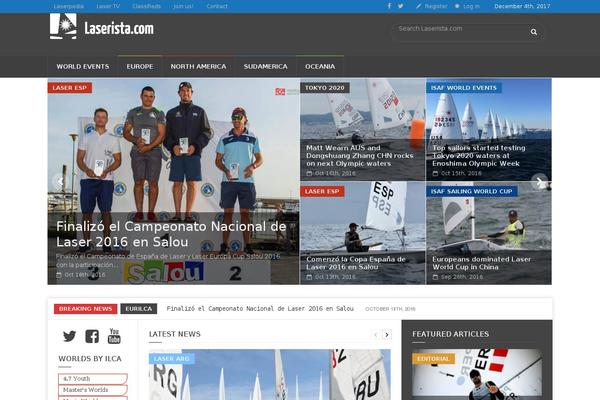
Task: Open 4.7 Youth worlds link
Action: pos(93,379)
